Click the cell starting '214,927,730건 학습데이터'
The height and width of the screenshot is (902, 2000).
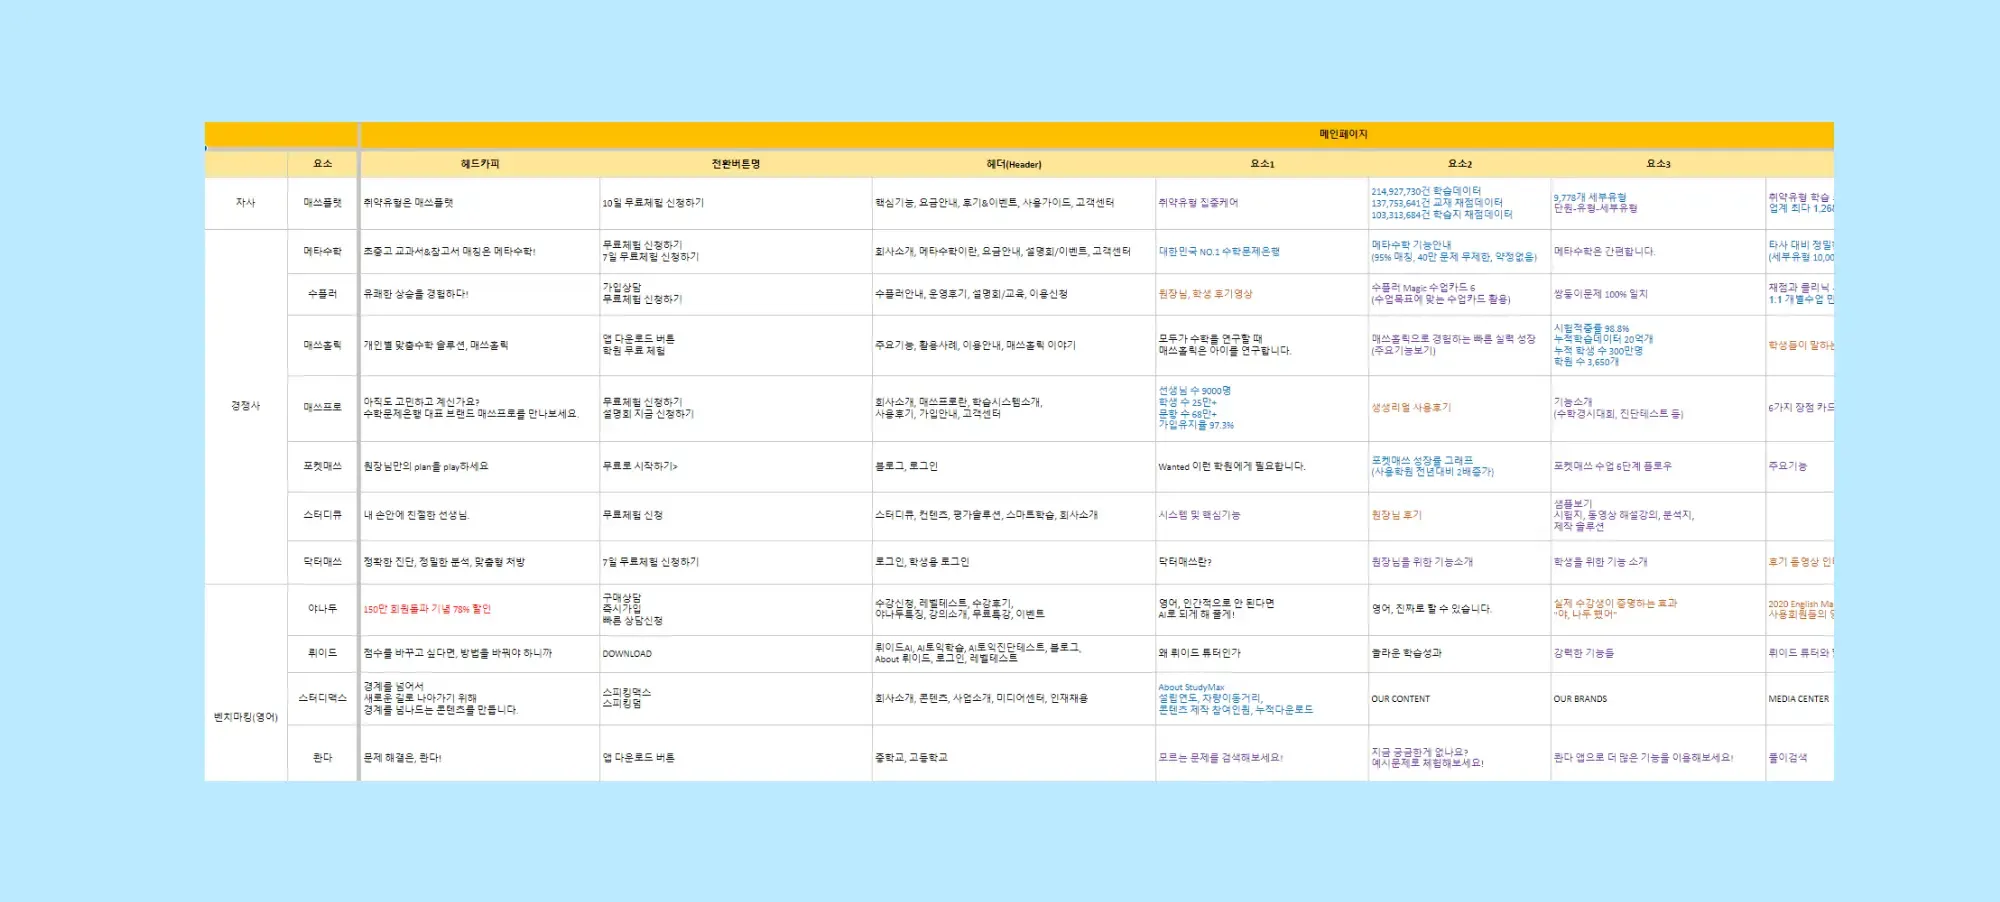[1460, 203]
